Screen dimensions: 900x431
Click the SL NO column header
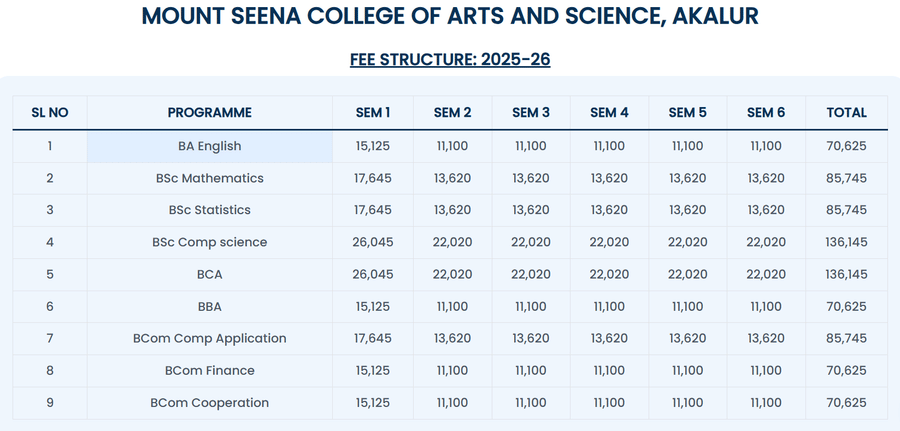pos(50,113)
